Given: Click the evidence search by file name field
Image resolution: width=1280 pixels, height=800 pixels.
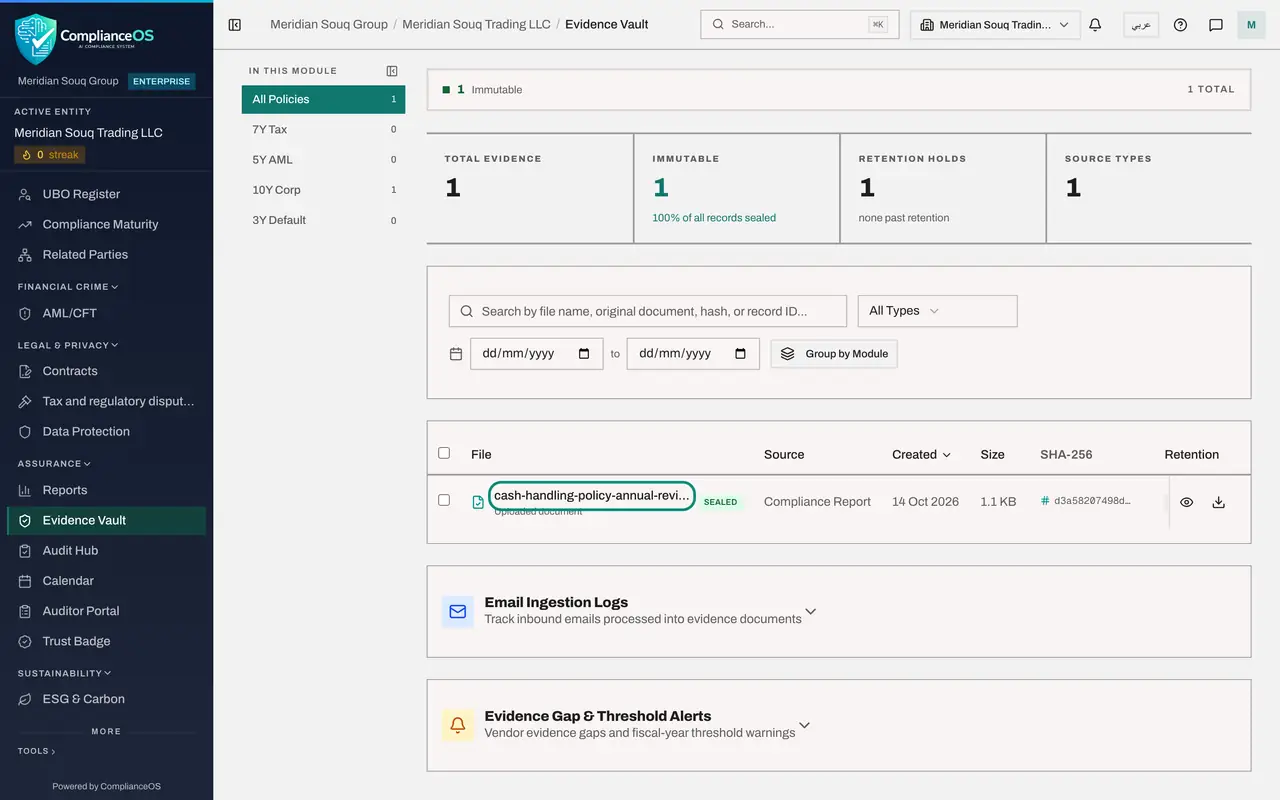Looking at the screenshot, I should (648, 311).
